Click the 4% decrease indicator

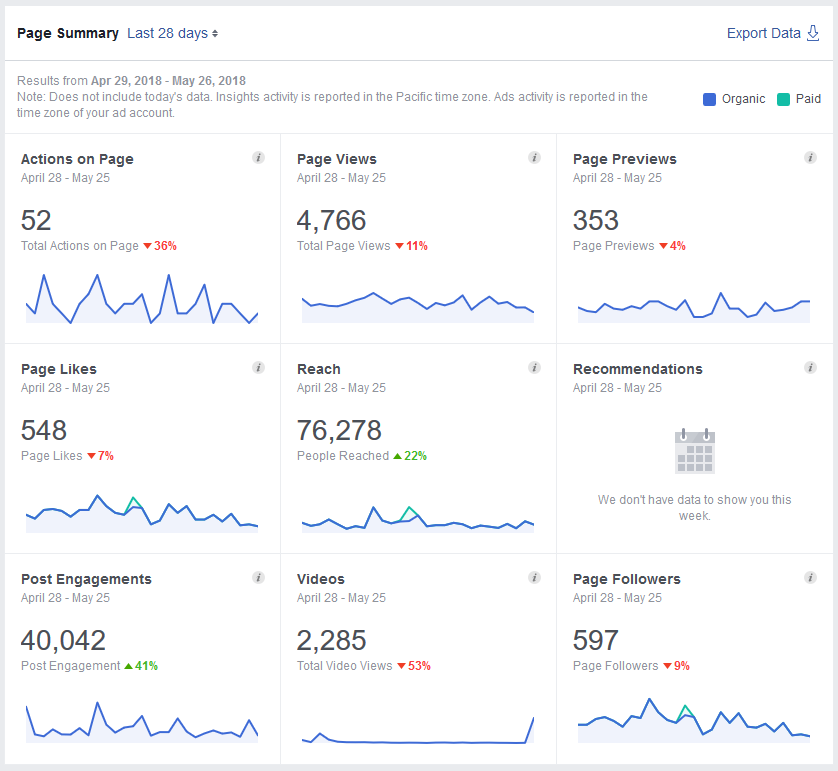pyautogui.click(x=672, y=246)
